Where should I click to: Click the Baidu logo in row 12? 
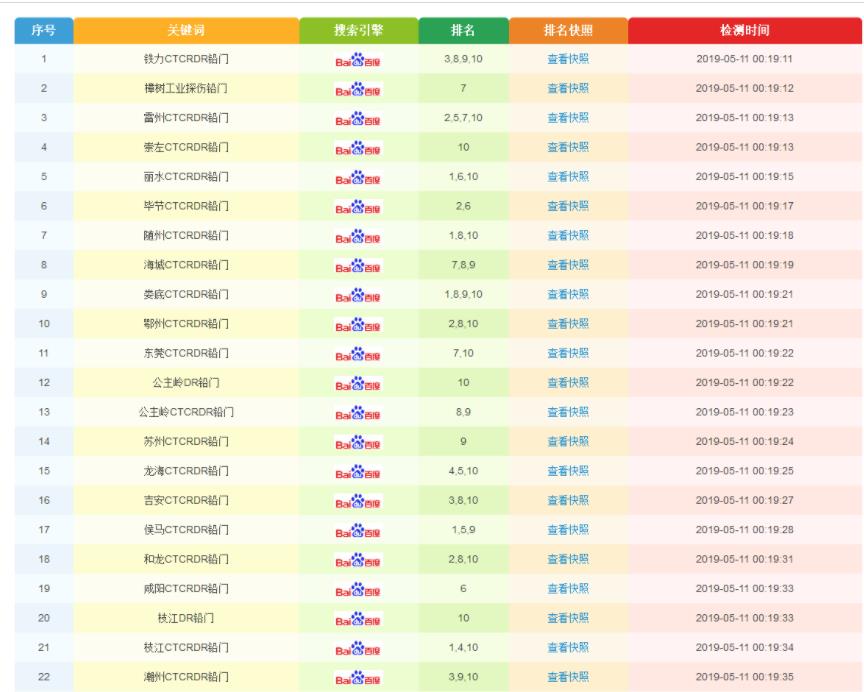pos(358,383)
